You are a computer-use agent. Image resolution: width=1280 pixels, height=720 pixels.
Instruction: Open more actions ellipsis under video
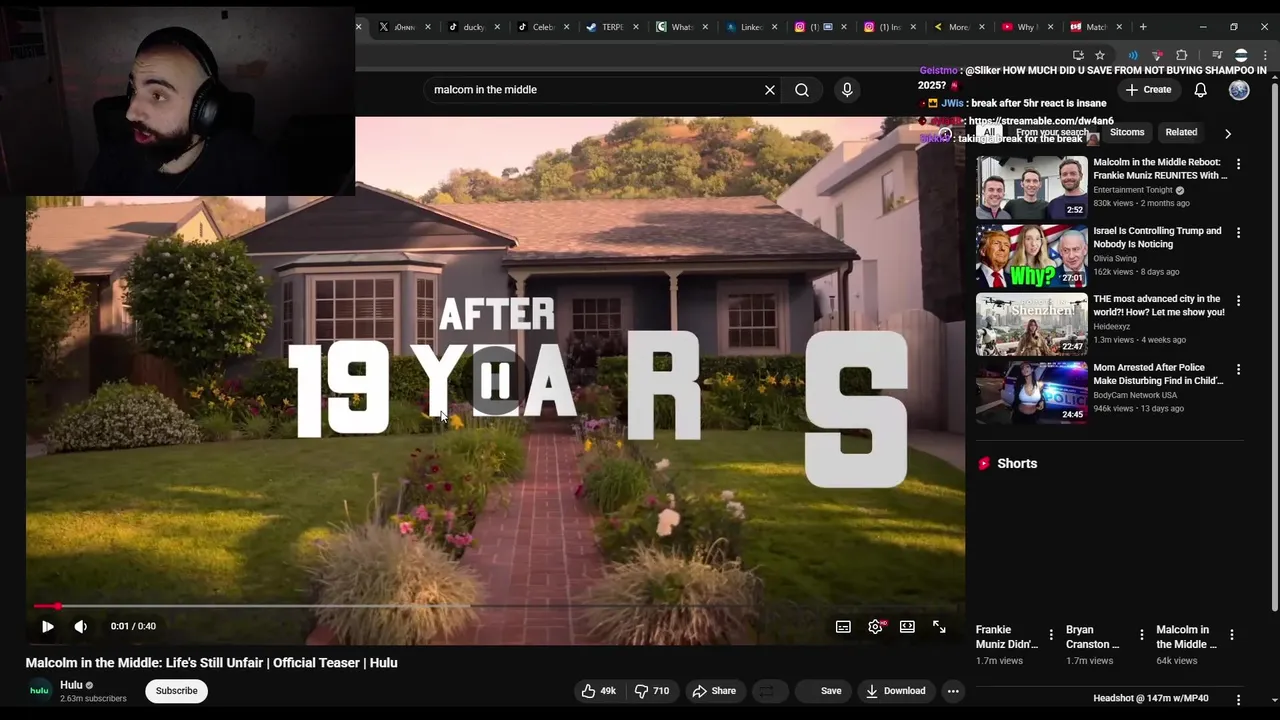pyautogui.click(x=953, y=691)
